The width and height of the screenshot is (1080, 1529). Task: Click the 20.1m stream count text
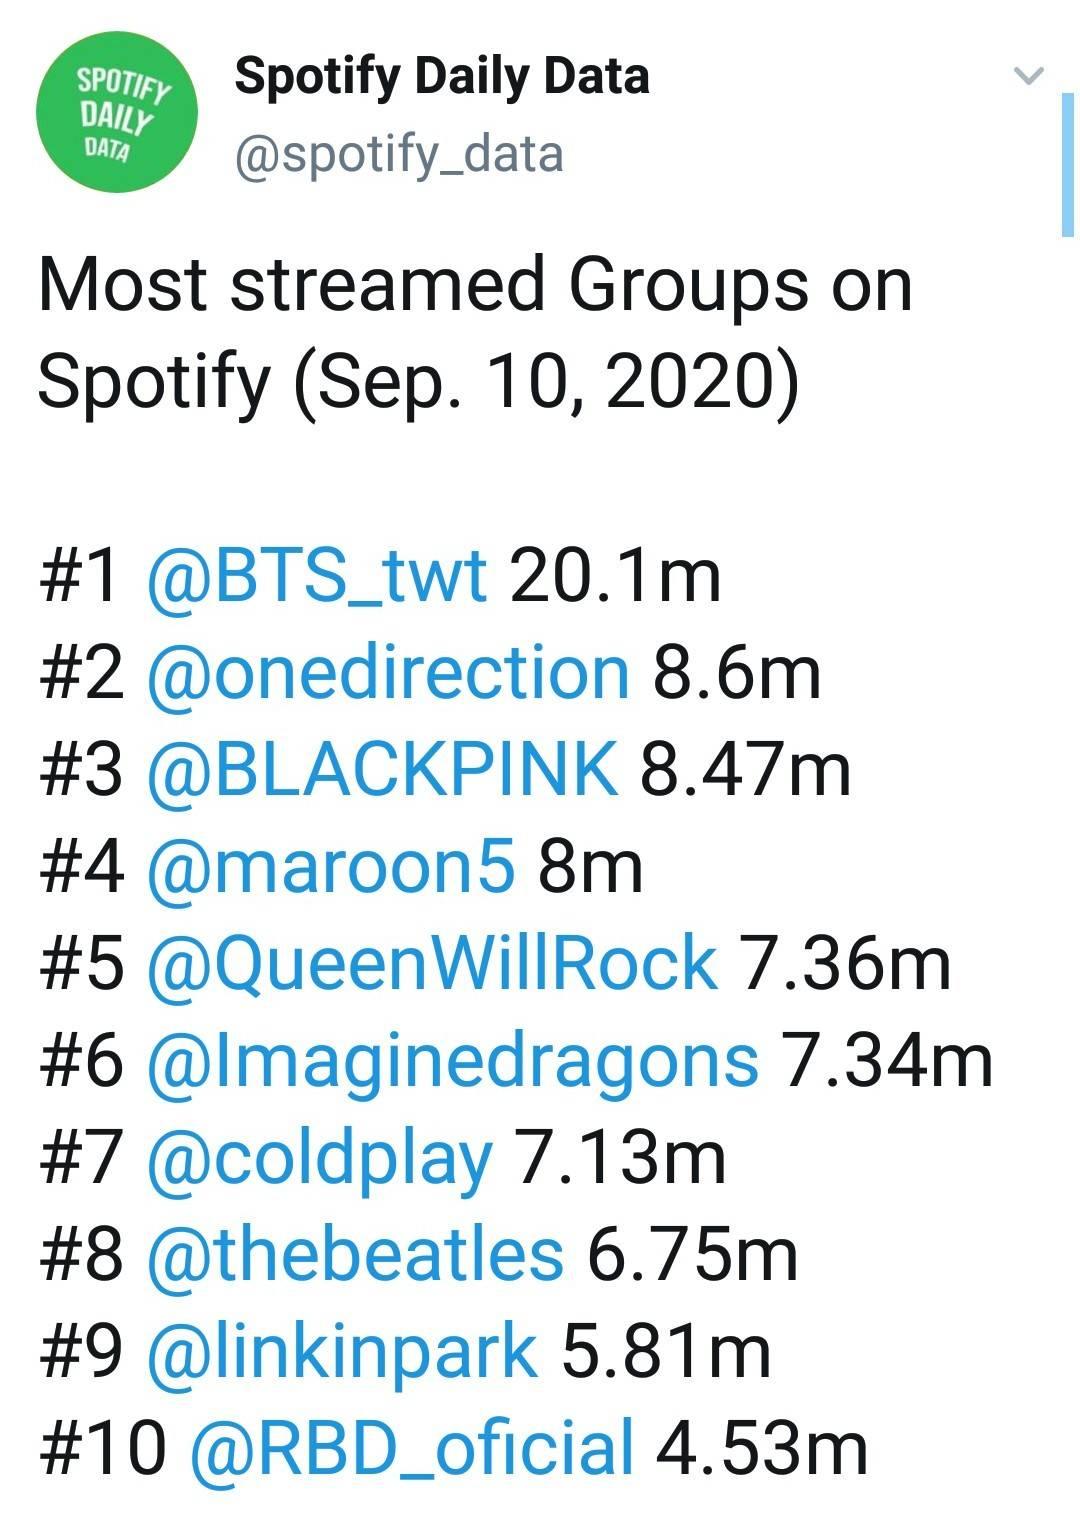(615, 576)
